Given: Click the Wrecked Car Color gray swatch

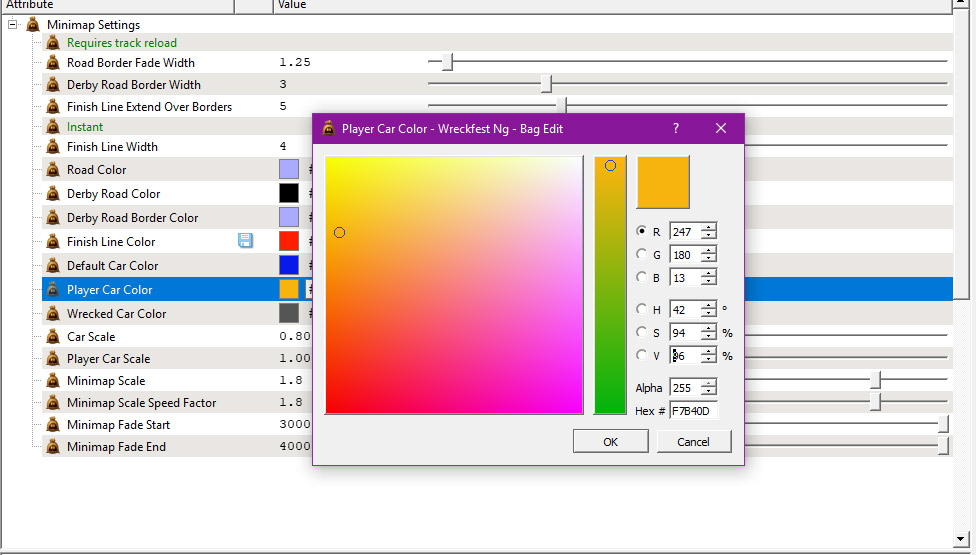Looking at the screenshot, I should (x=289, y=313).
